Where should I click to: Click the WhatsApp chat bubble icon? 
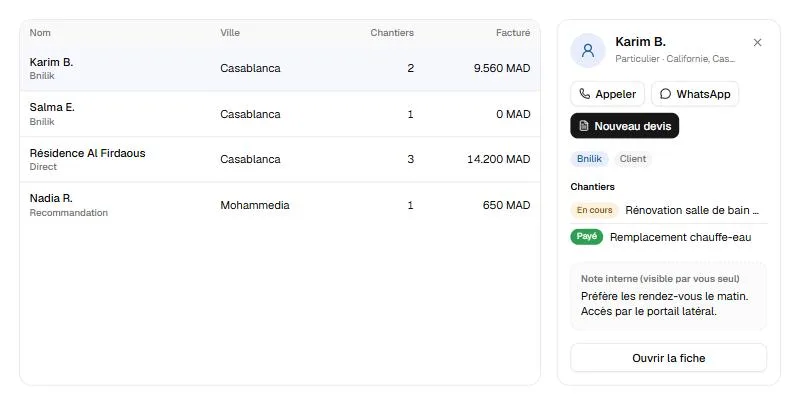pyautogui.click(x=665, y=94)
